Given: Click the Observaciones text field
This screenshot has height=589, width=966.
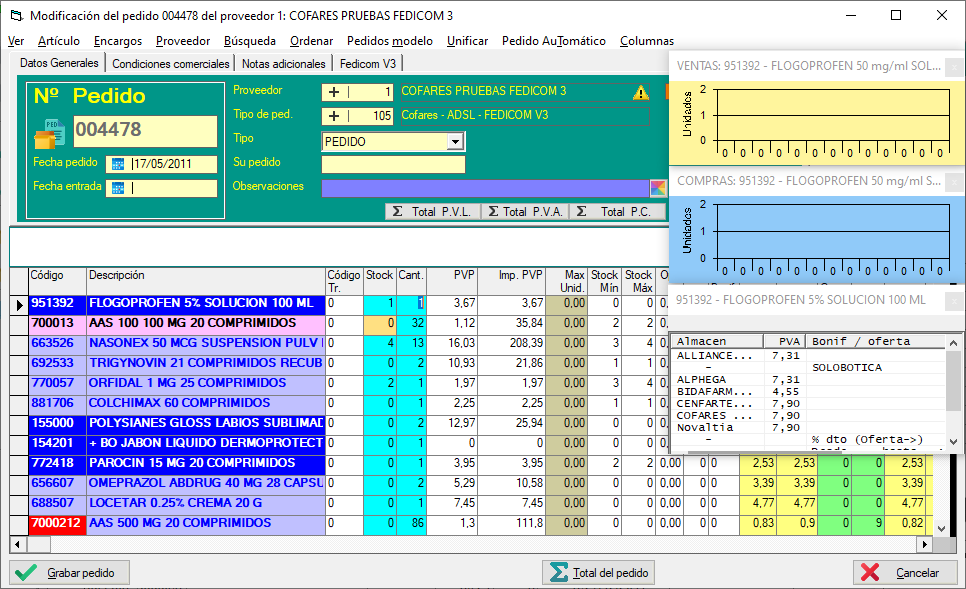Looking at the screenshot, I should tap(485, 188).
